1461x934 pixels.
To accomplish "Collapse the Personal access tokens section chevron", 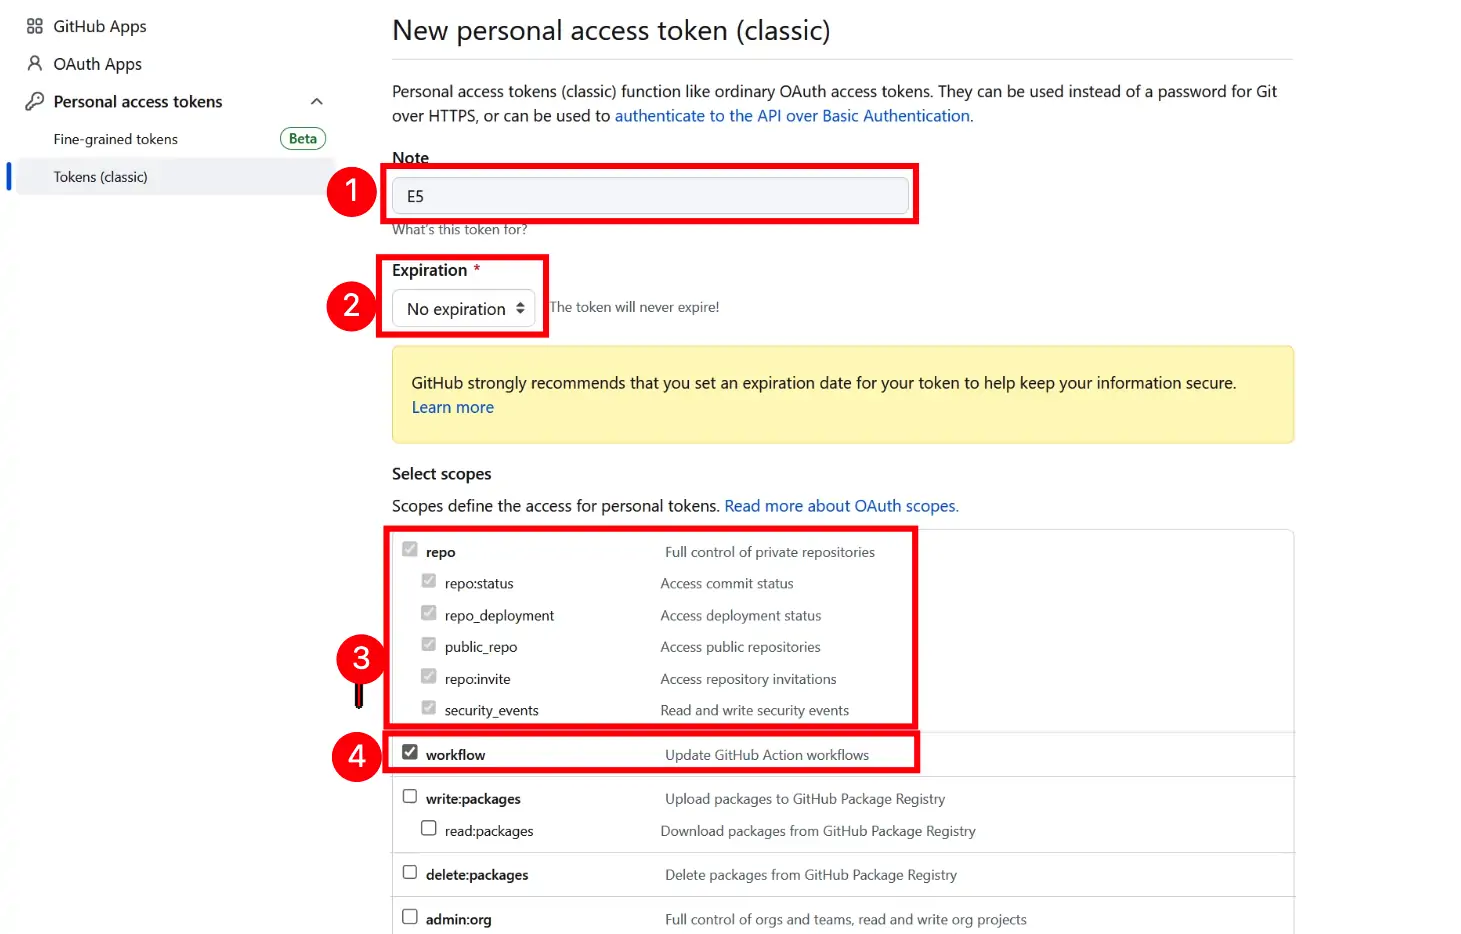I will (317, 101).
